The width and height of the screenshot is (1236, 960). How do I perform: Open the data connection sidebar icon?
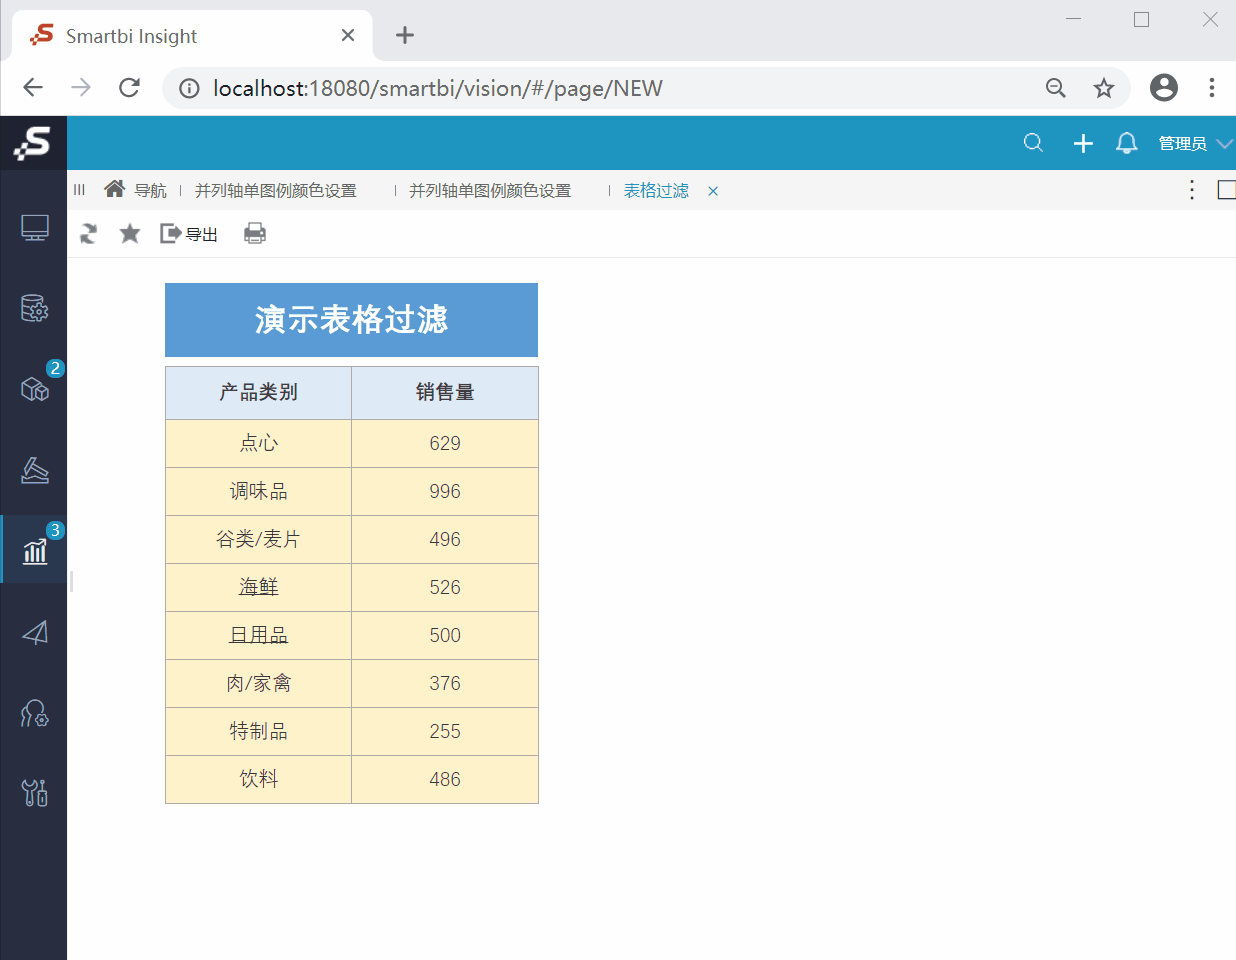point(35,308)
